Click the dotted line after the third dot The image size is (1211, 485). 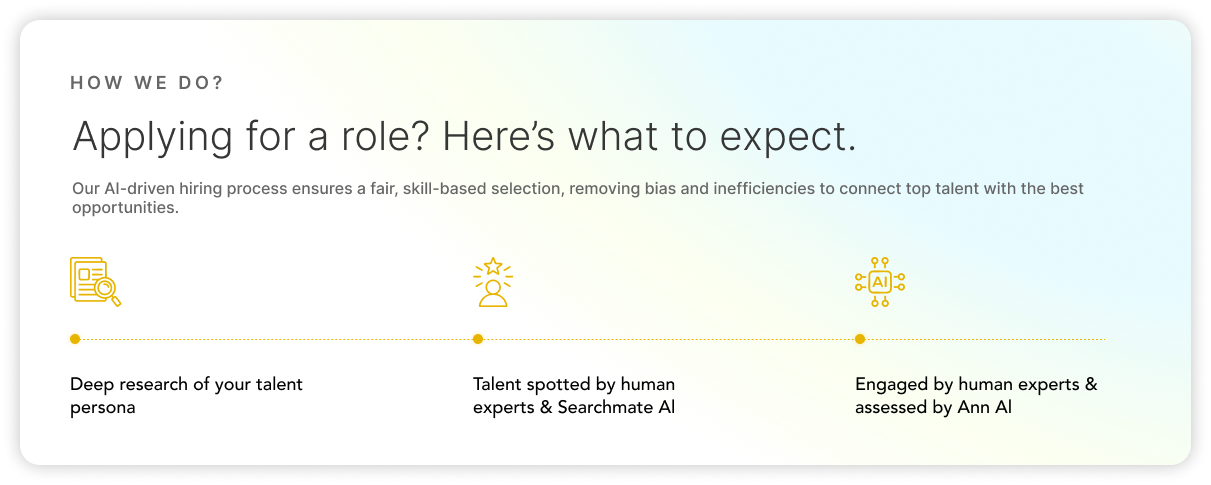985,339
